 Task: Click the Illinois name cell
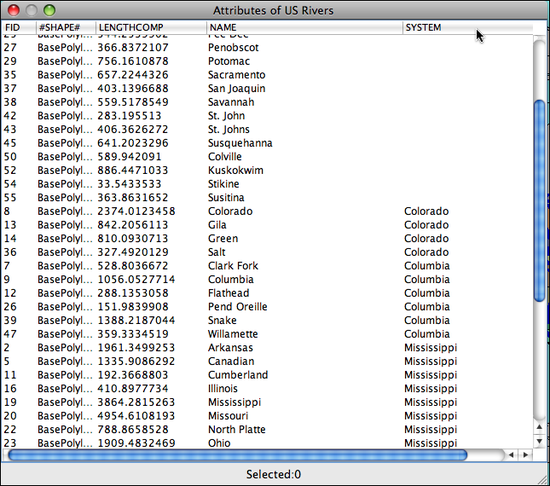(x=223, y=389)
